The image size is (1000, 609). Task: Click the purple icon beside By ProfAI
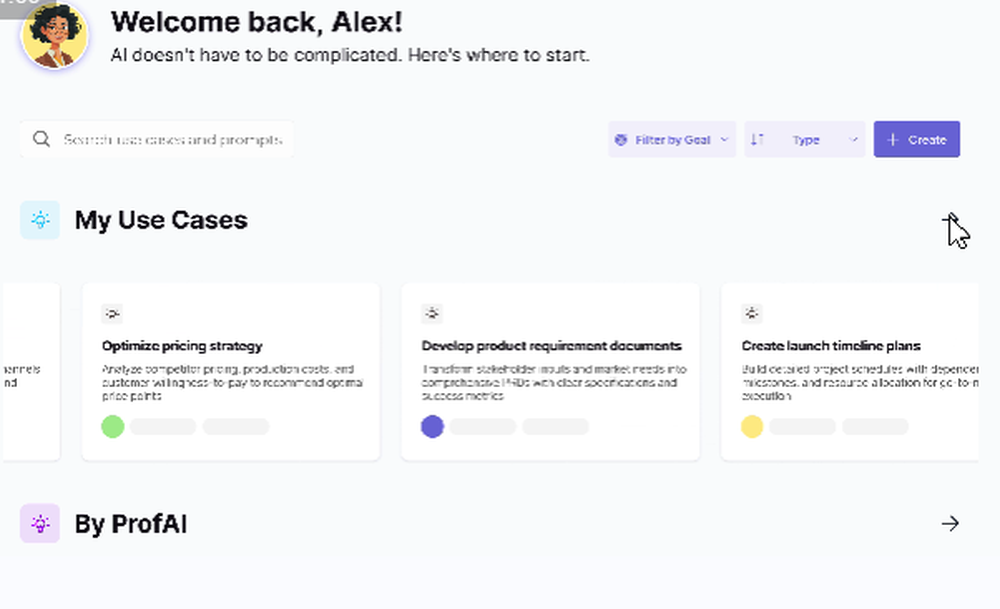point(40,523)
